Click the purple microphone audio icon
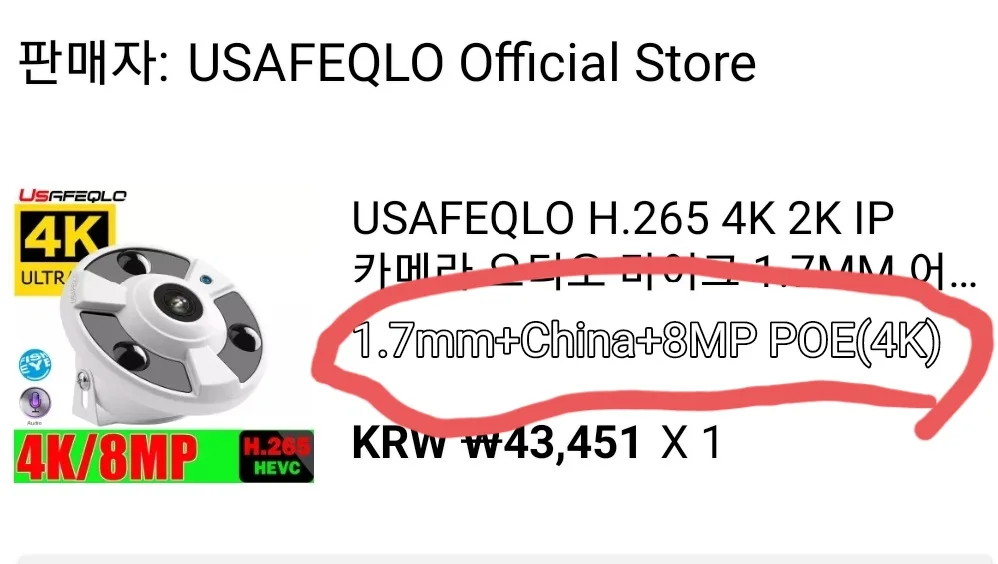Image resolution: width=998 pixels, height=564 pixels. (35, 403)
